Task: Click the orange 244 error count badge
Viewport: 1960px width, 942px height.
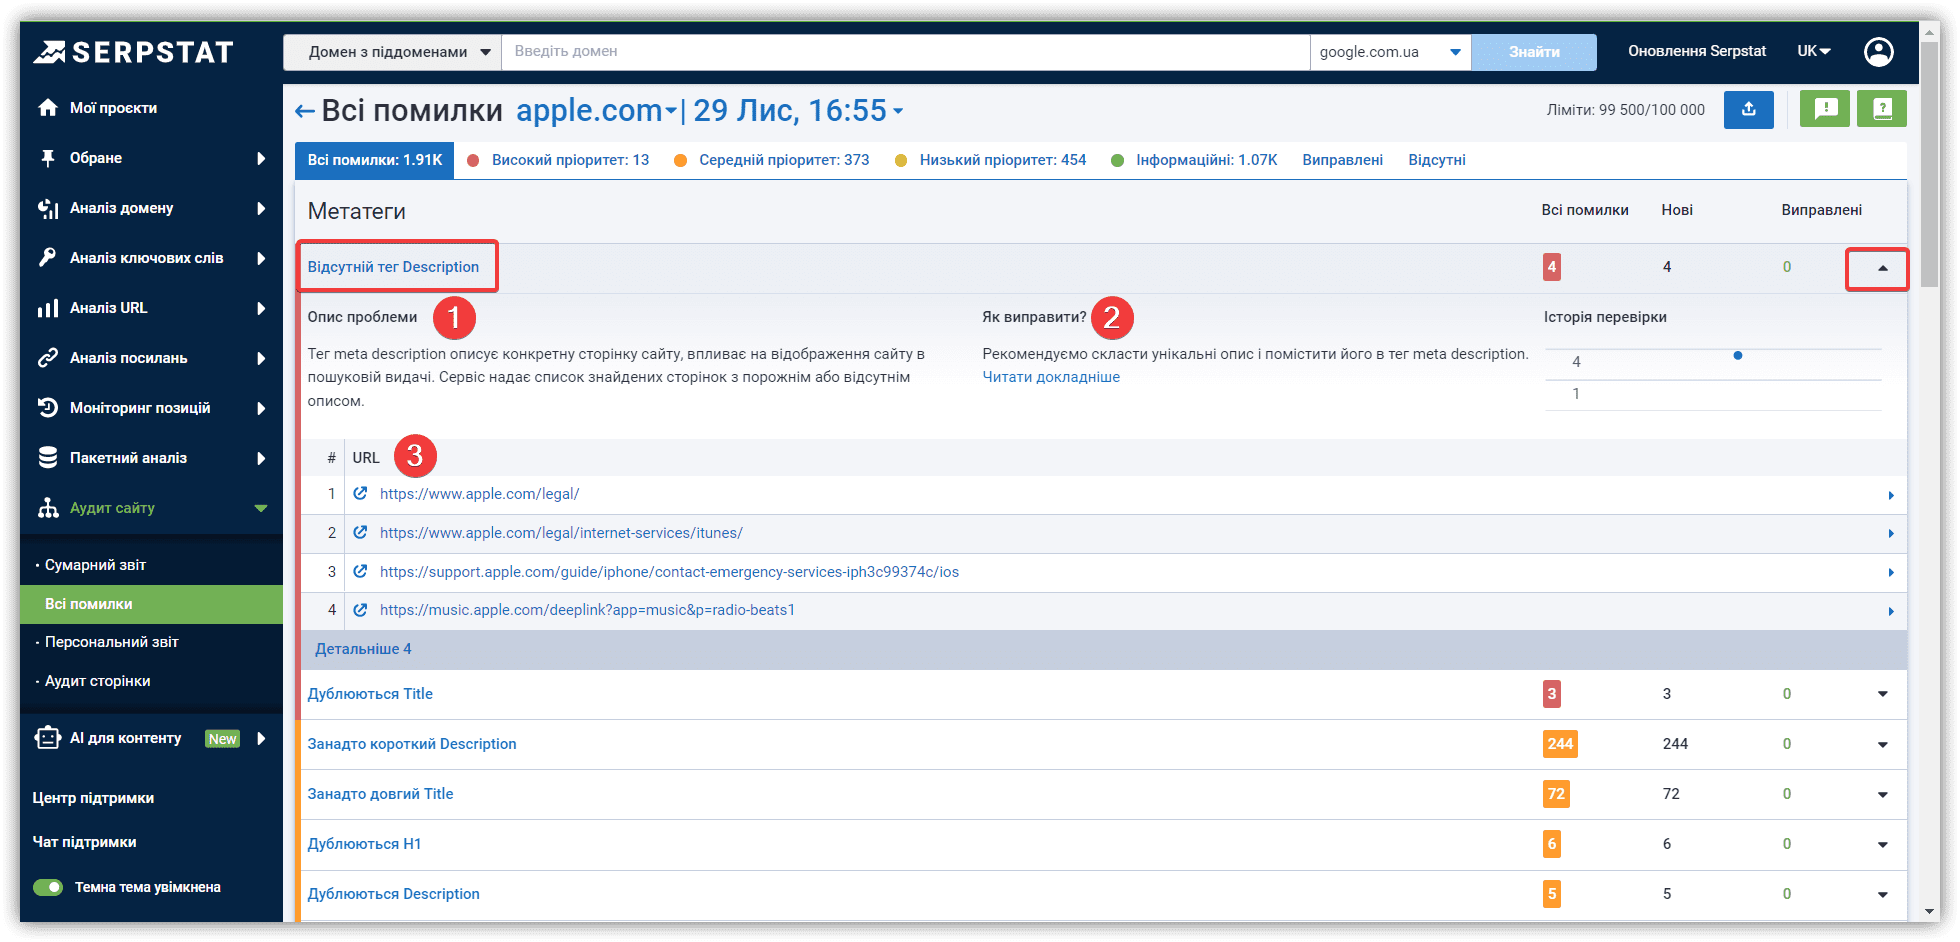Action: pos(1560,744)
